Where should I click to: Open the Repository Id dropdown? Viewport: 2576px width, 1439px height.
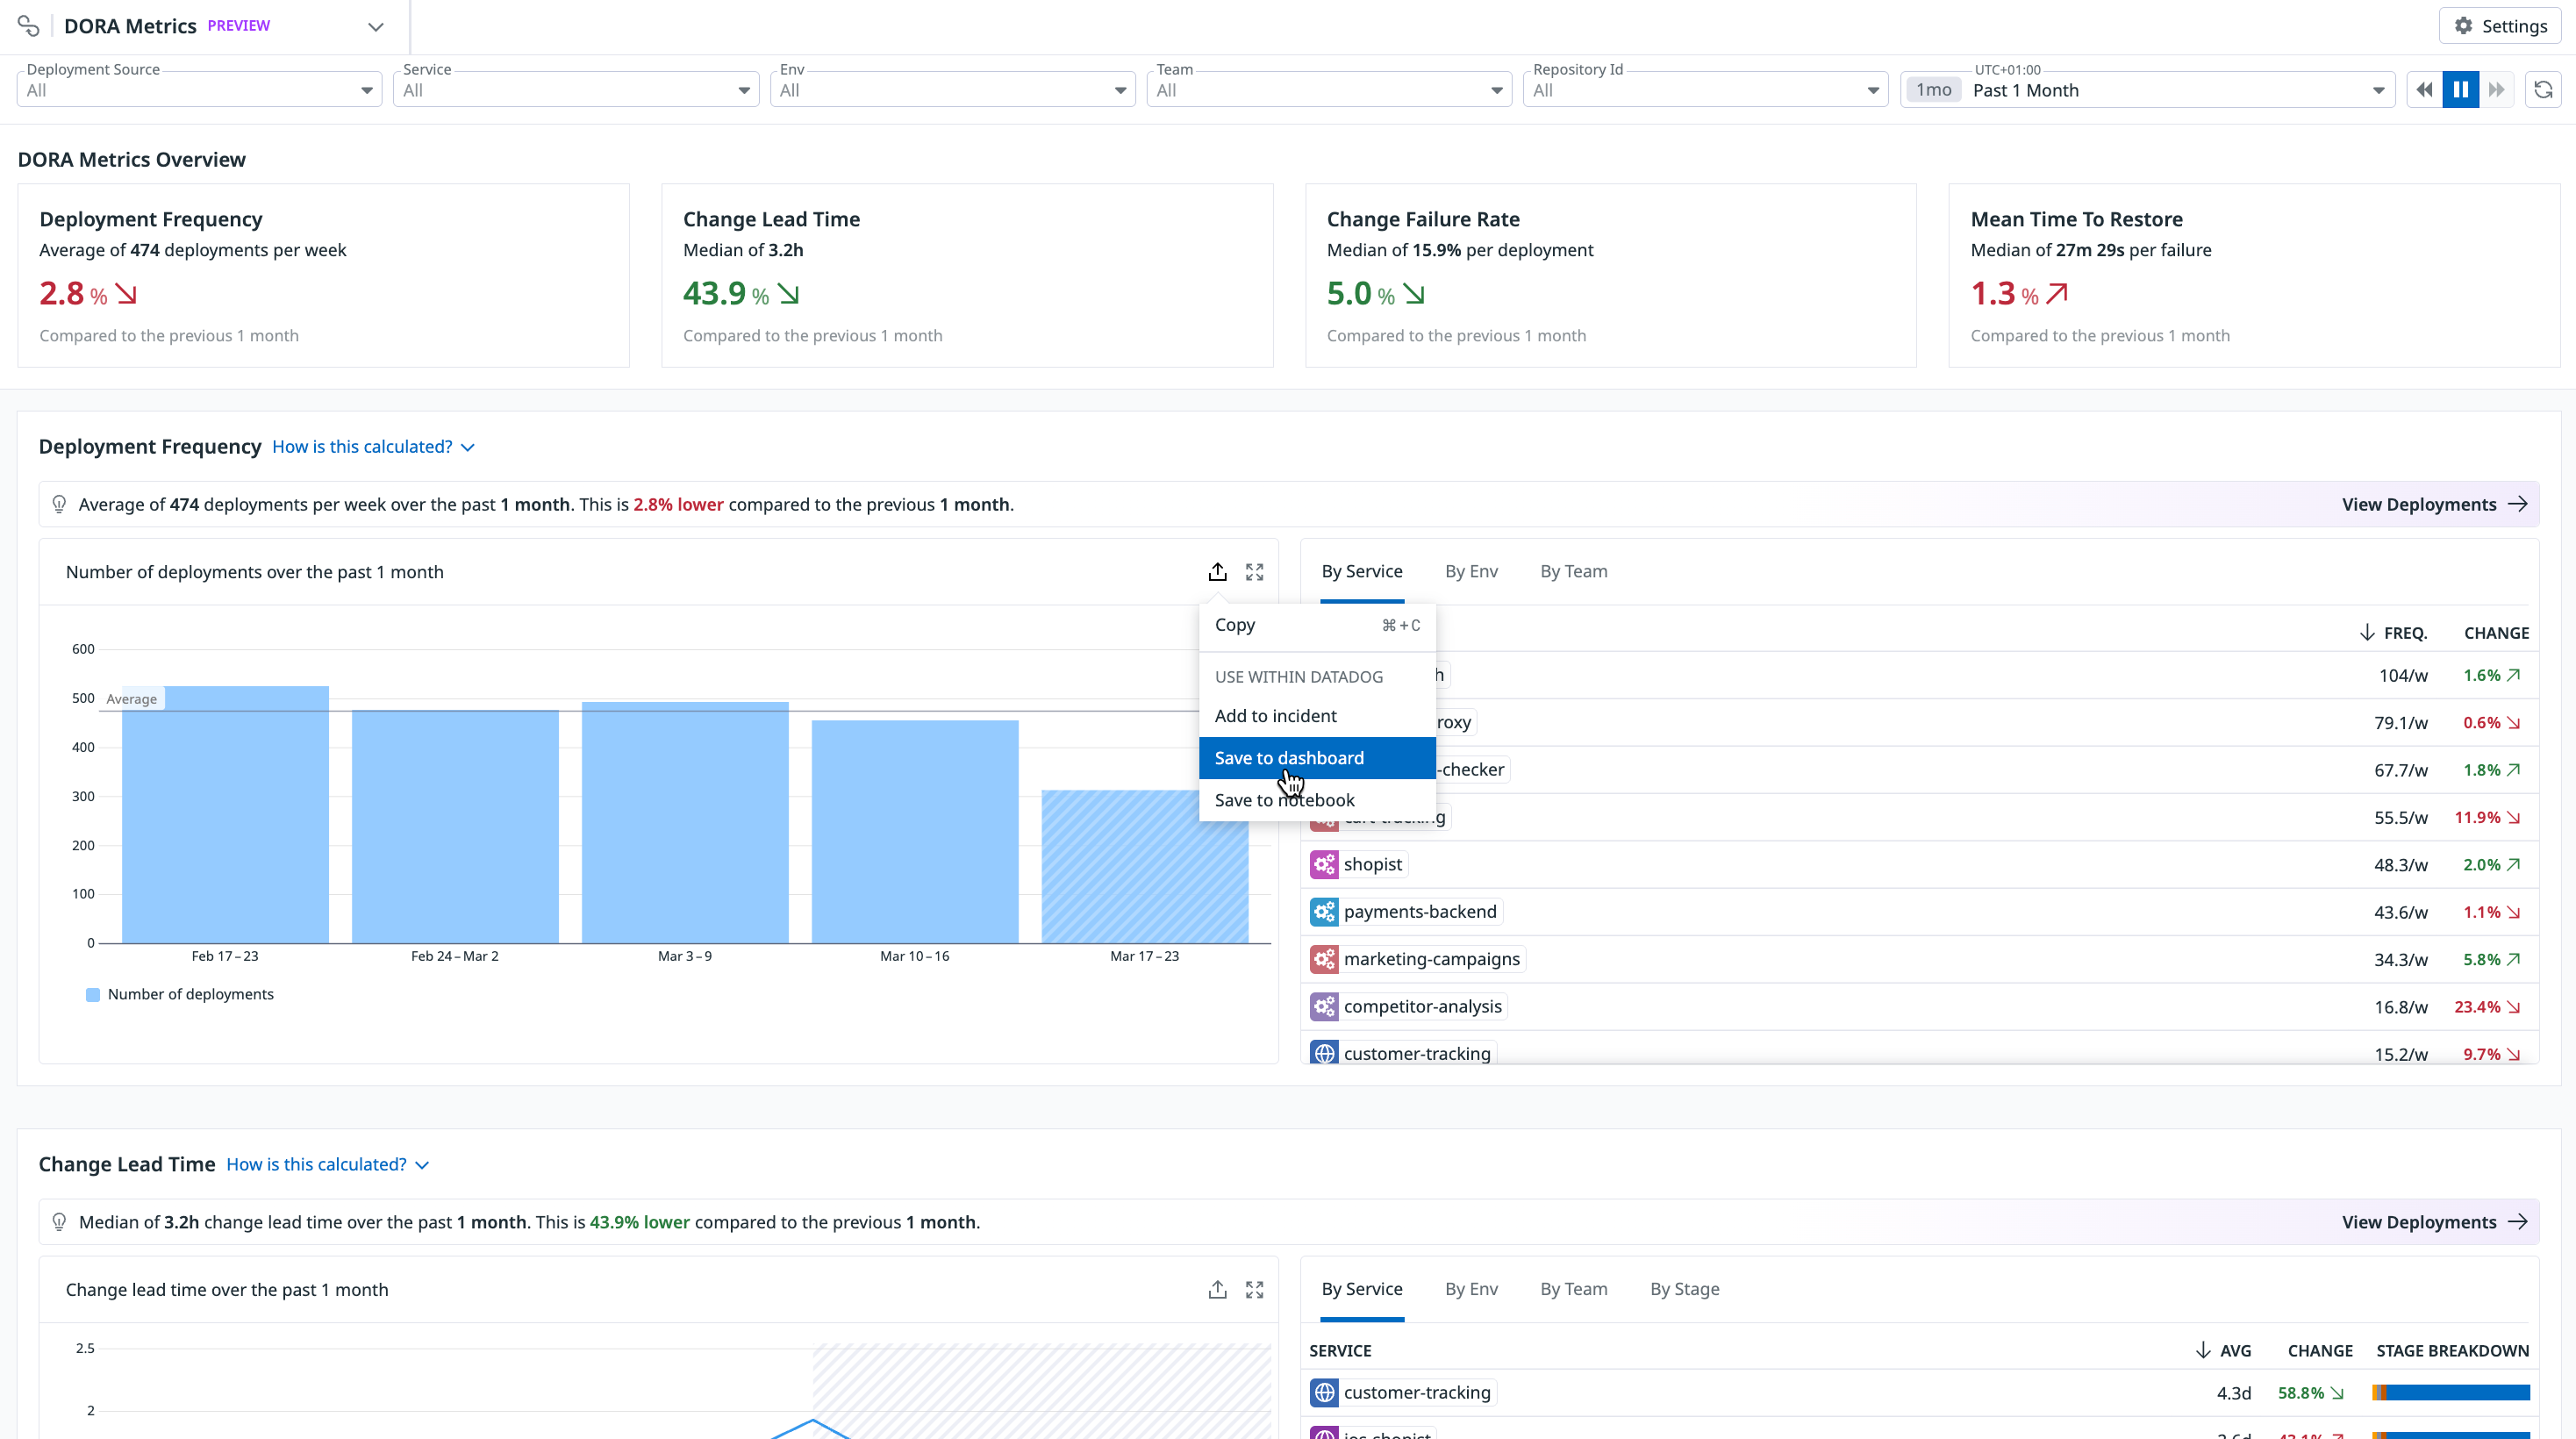pyautogui.click(x=1706, y=90)
